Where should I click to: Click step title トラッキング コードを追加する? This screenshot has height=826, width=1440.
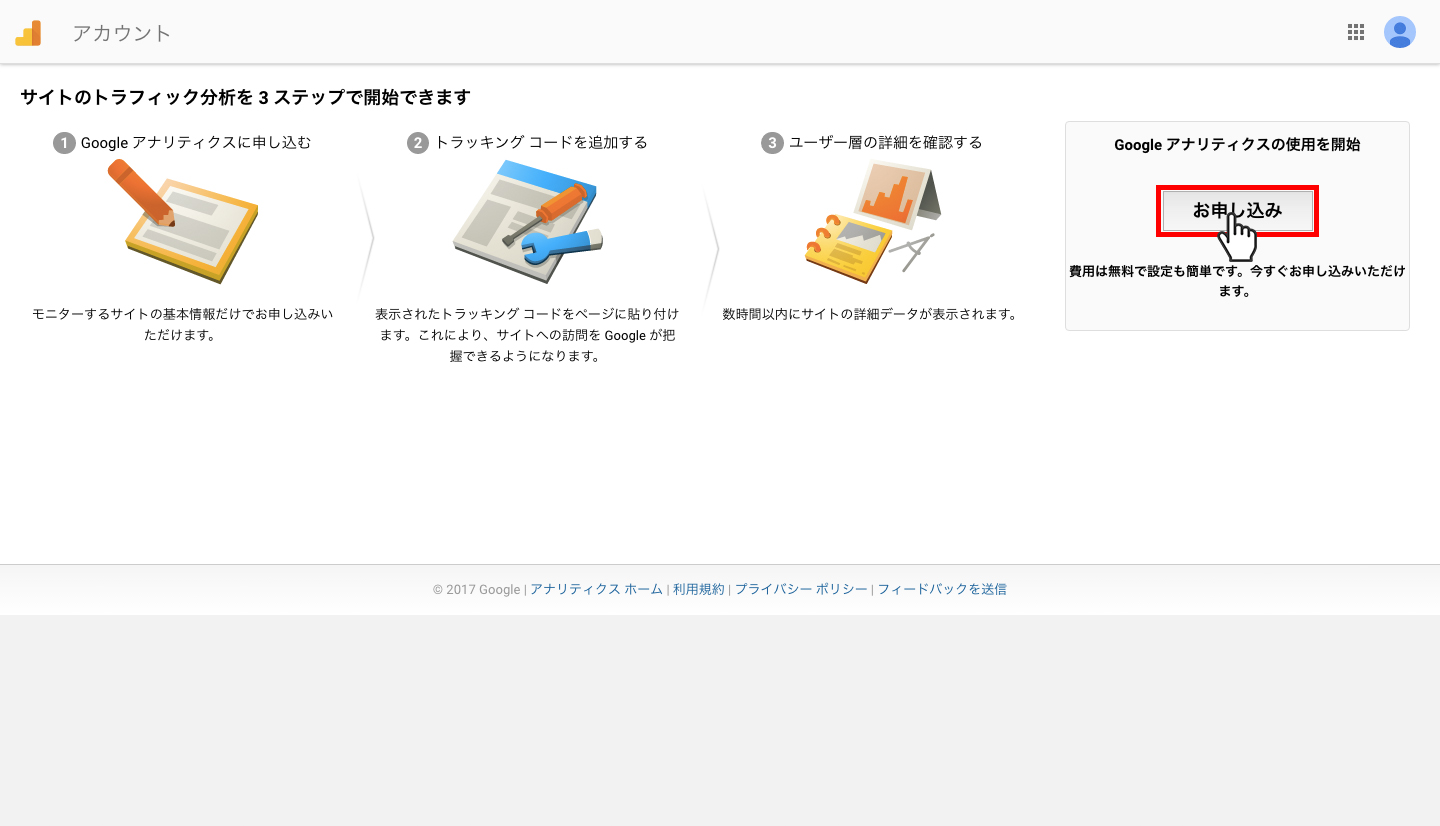(x=541, y=143)
